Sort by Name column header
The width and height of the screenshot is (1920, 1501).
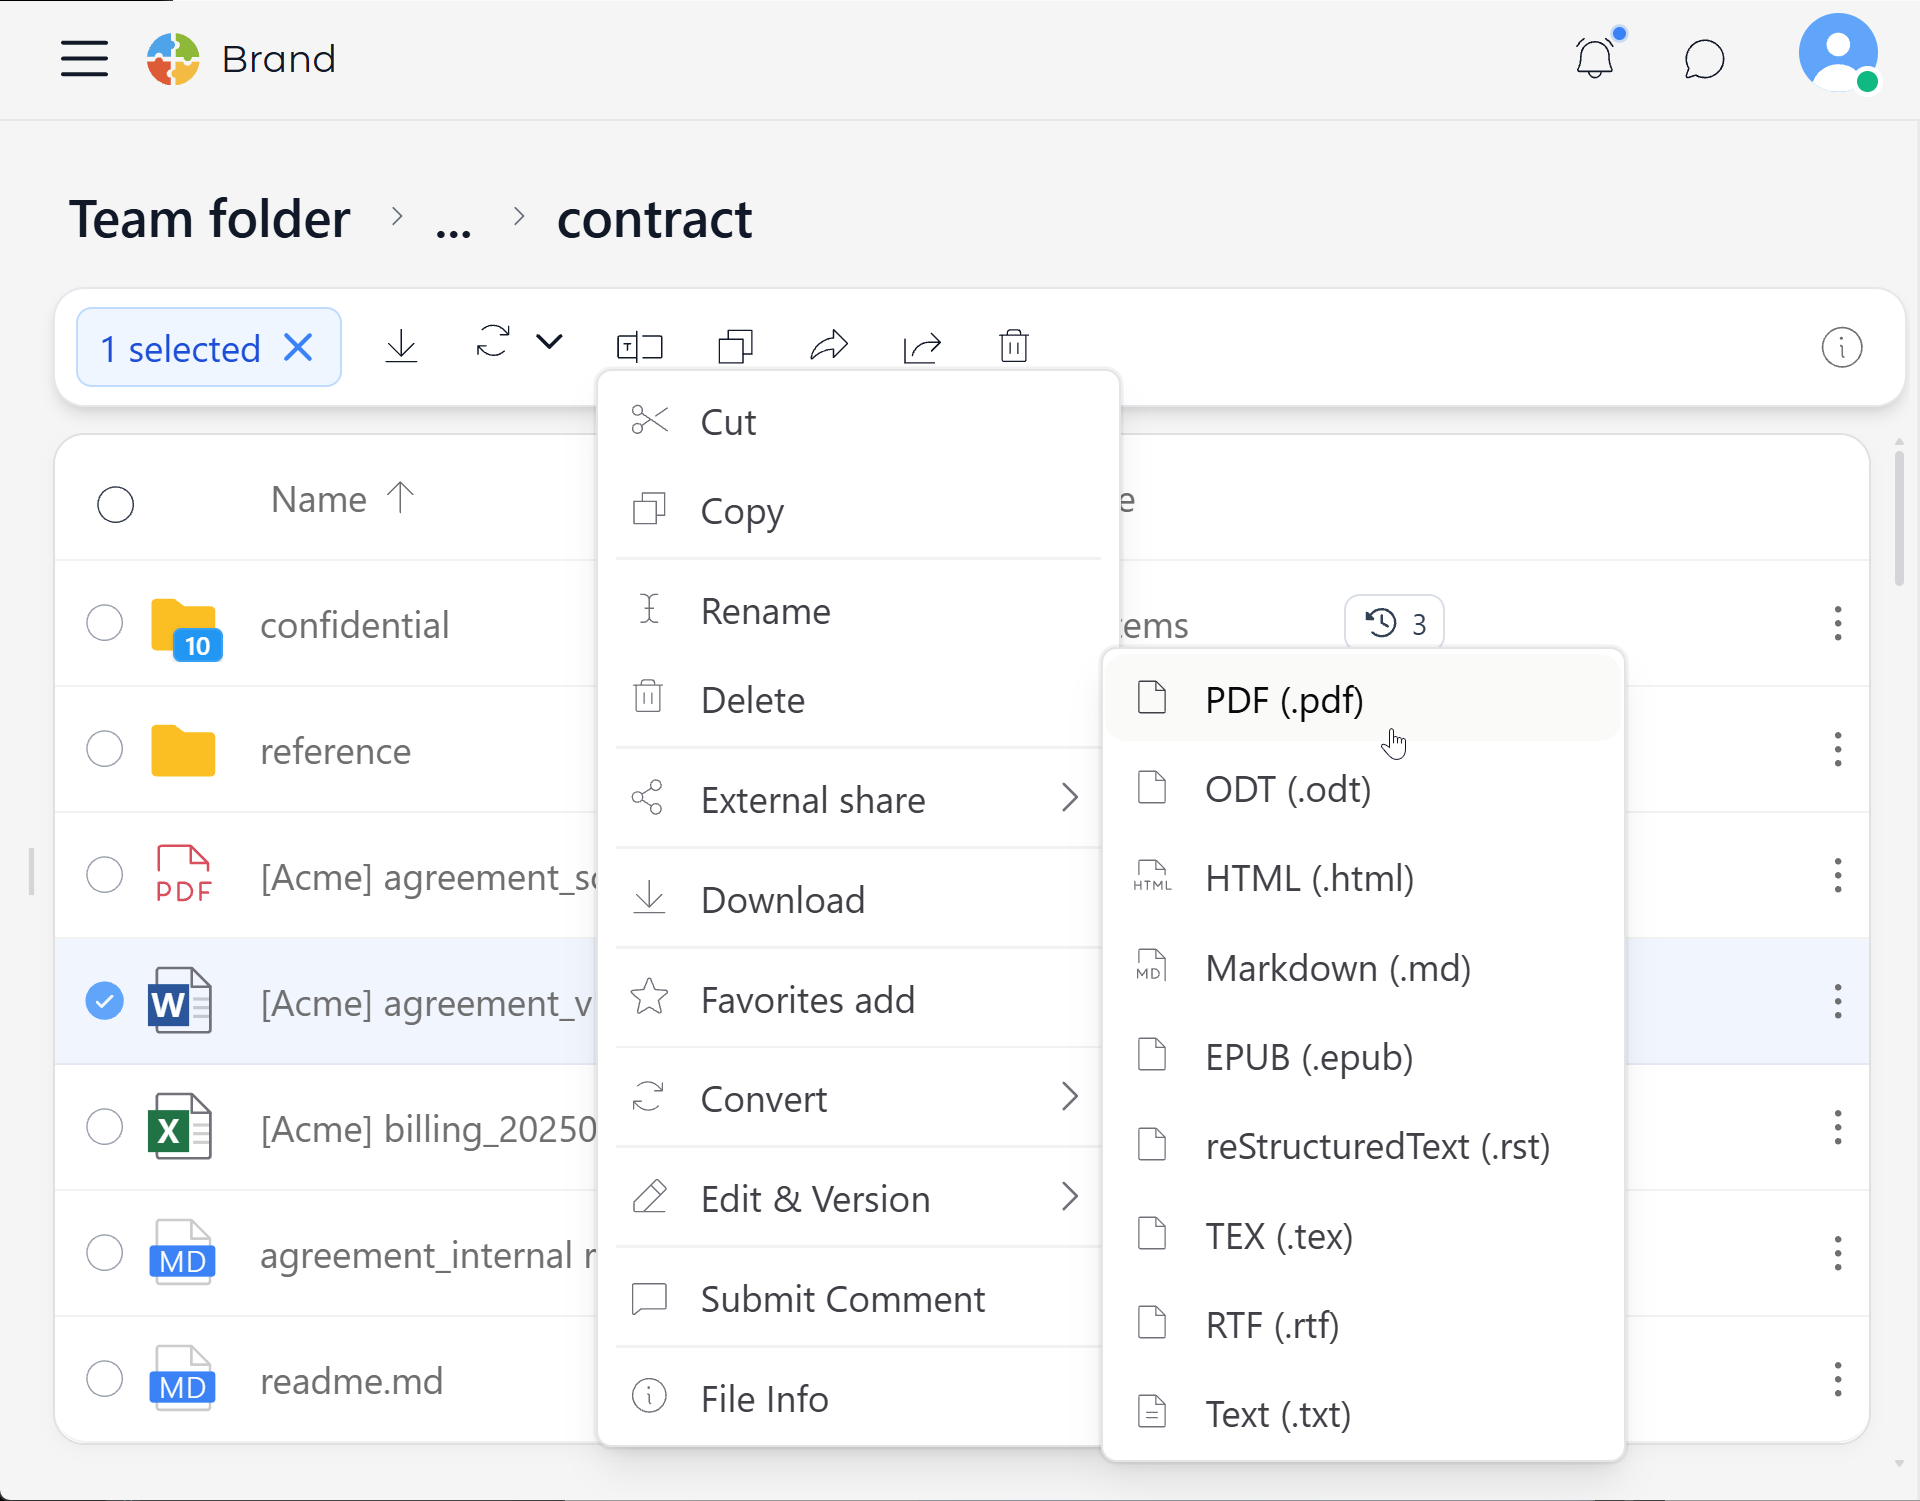pyautogui.click(x=342, y=499)
